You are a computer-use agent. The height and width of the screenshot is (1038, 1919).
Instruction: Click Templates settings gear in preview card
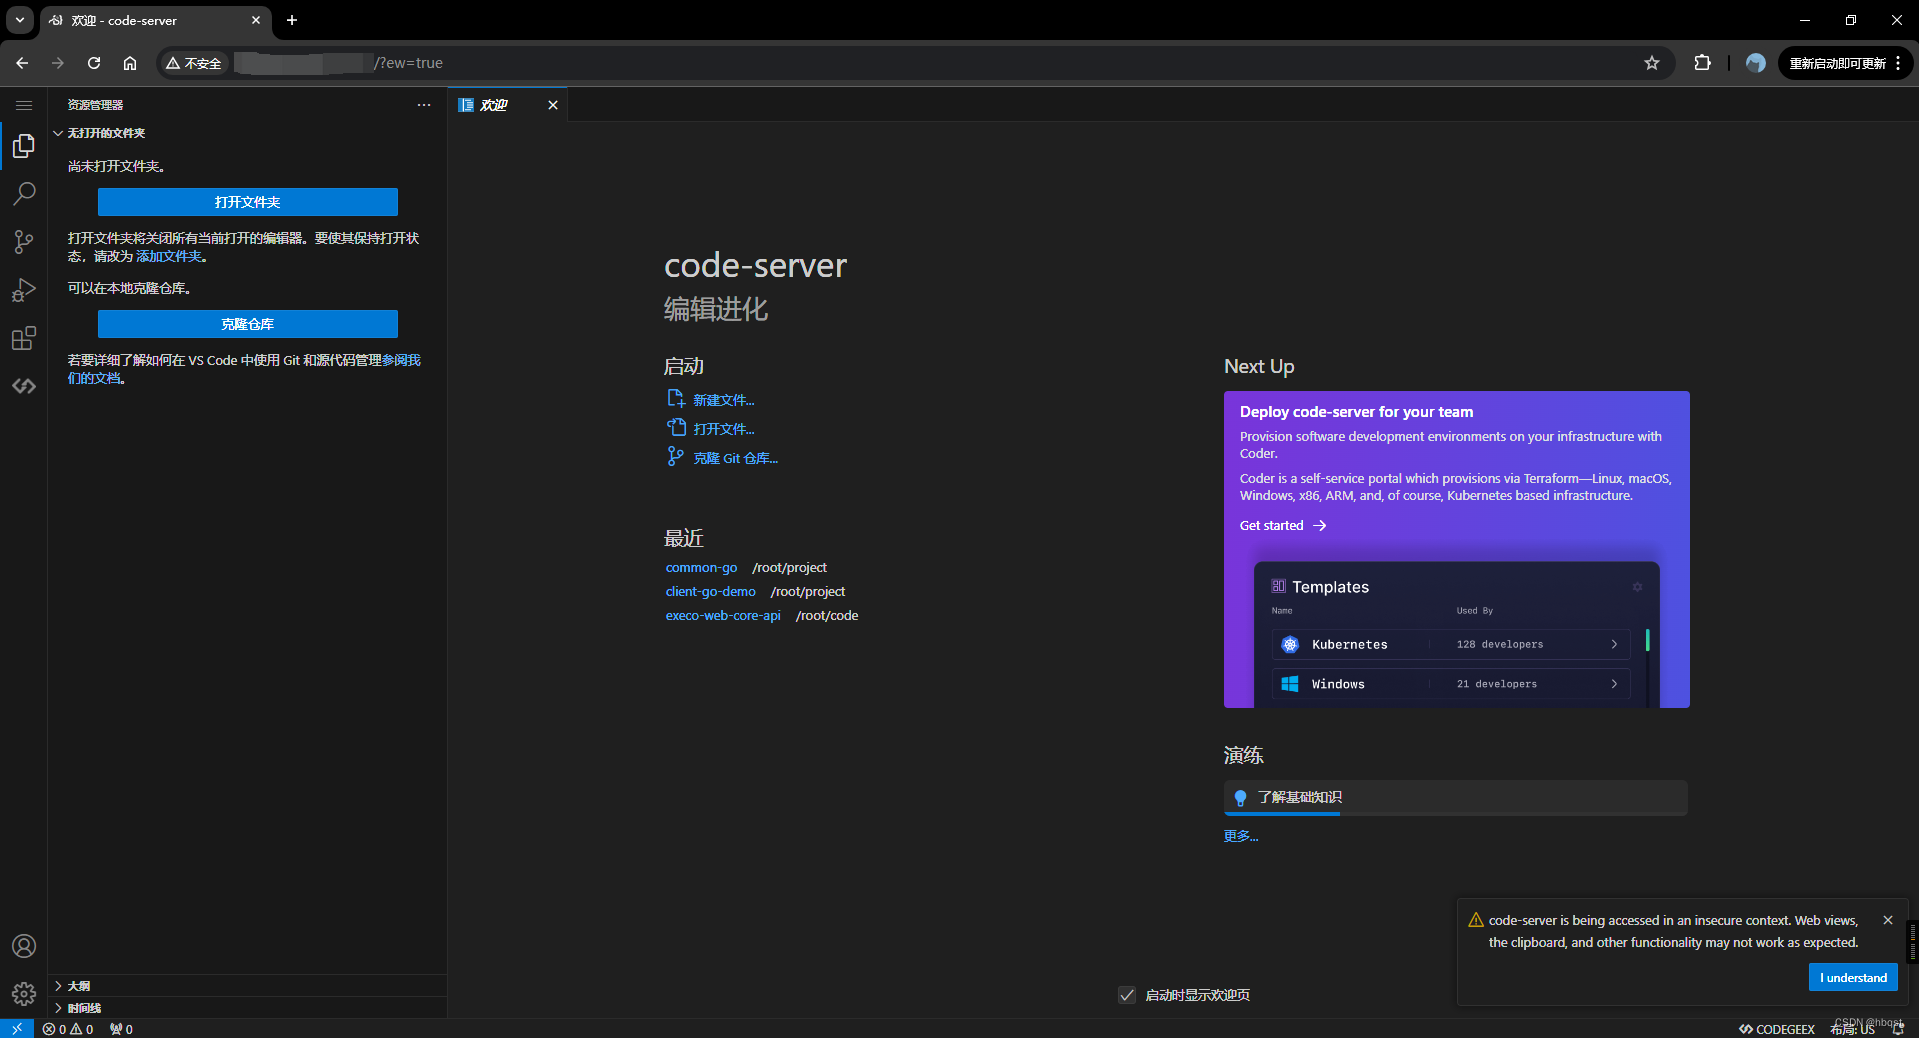(x=1637, y=587)
